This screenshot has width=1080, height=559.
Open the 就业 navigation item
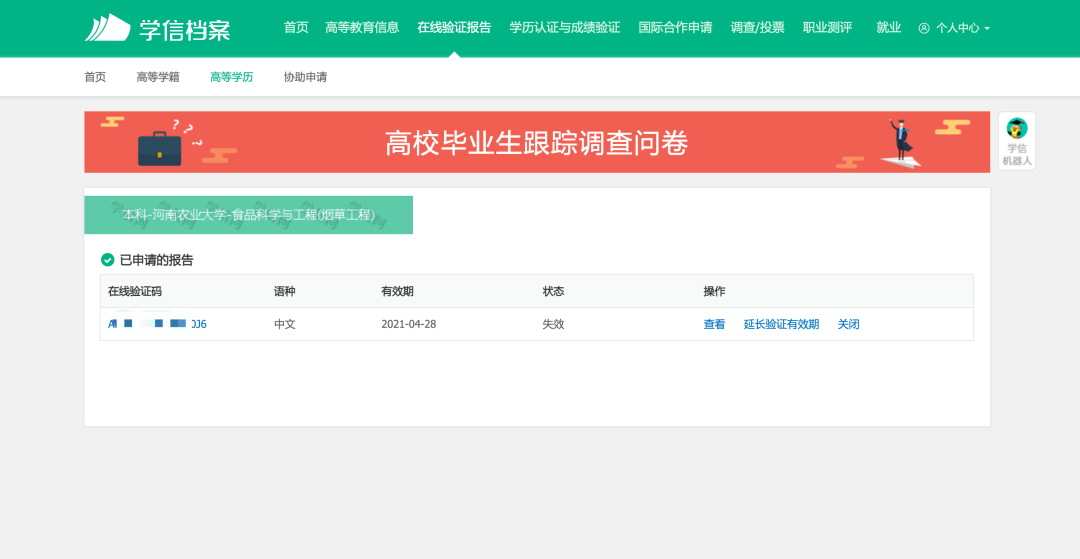888,28
